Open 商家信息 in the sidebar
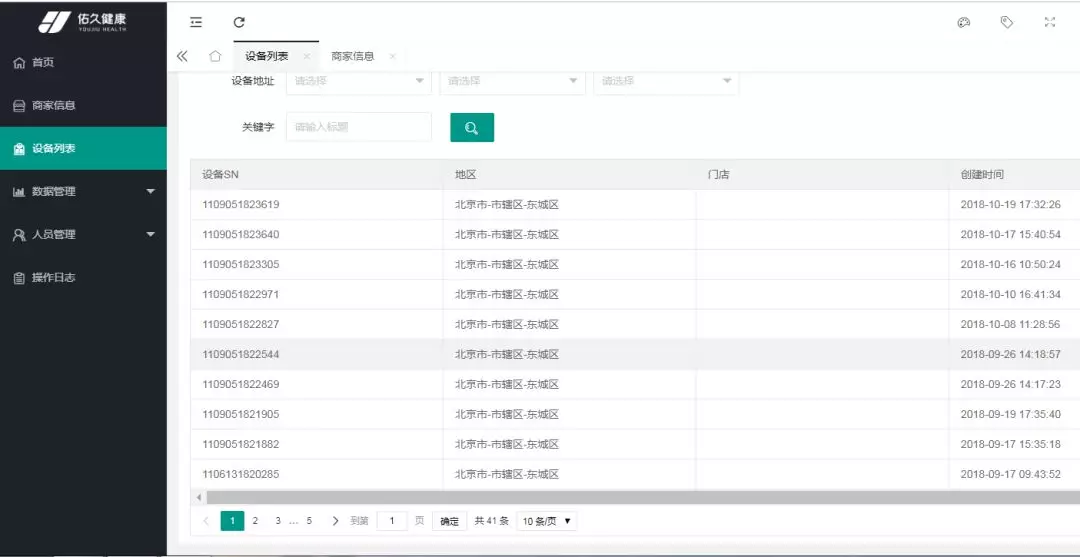Image resolution: width=1080 pixels, height=557 pixels. pos(83,105)
